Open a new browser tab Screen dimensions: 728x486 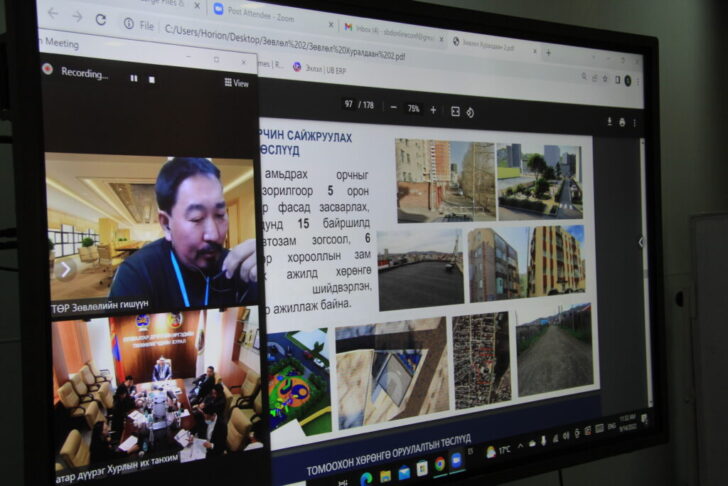tap(547, 52)
